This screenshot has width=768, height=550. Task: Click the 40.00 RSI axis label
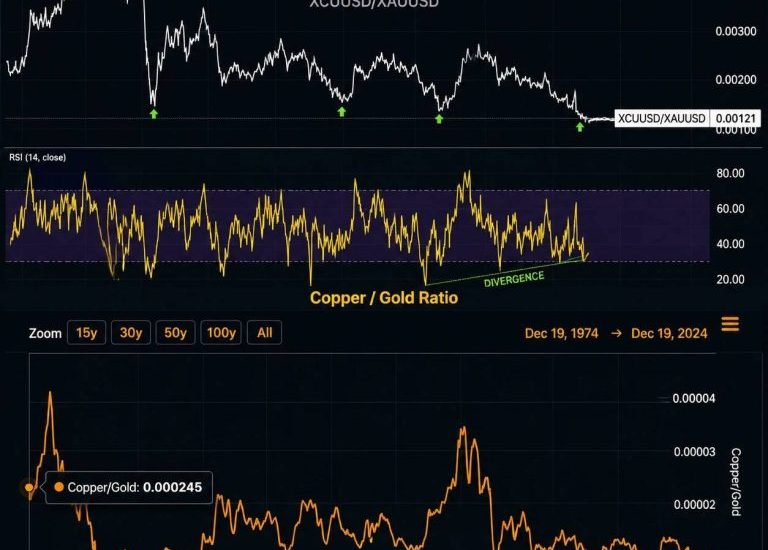click(730, 244)
